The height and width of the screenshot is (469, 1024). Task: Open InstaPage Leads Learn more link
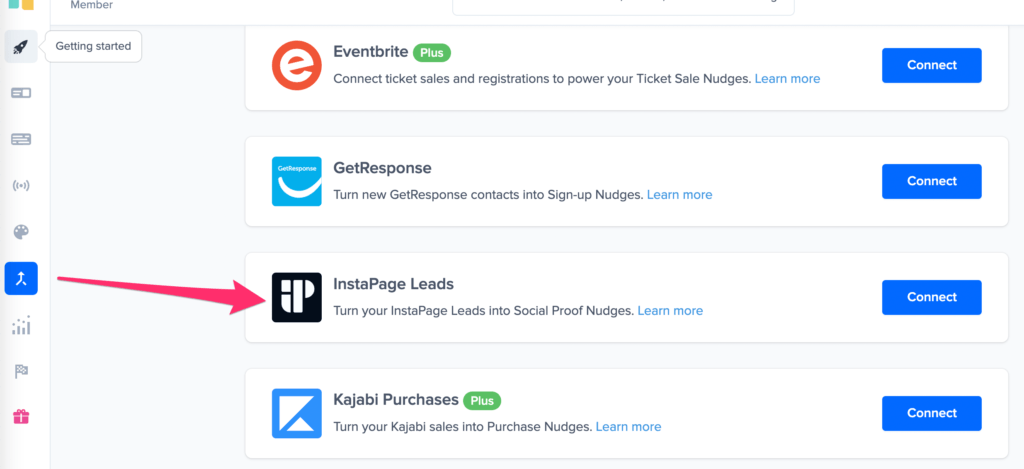(670, 310)
